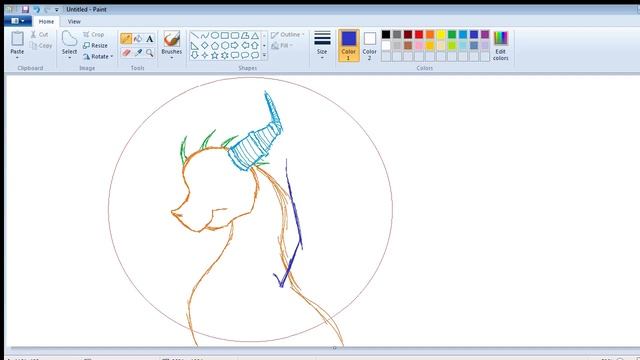The image size is (640, 360).
Task: Pick the green color swatch
Action: (452, 35)
